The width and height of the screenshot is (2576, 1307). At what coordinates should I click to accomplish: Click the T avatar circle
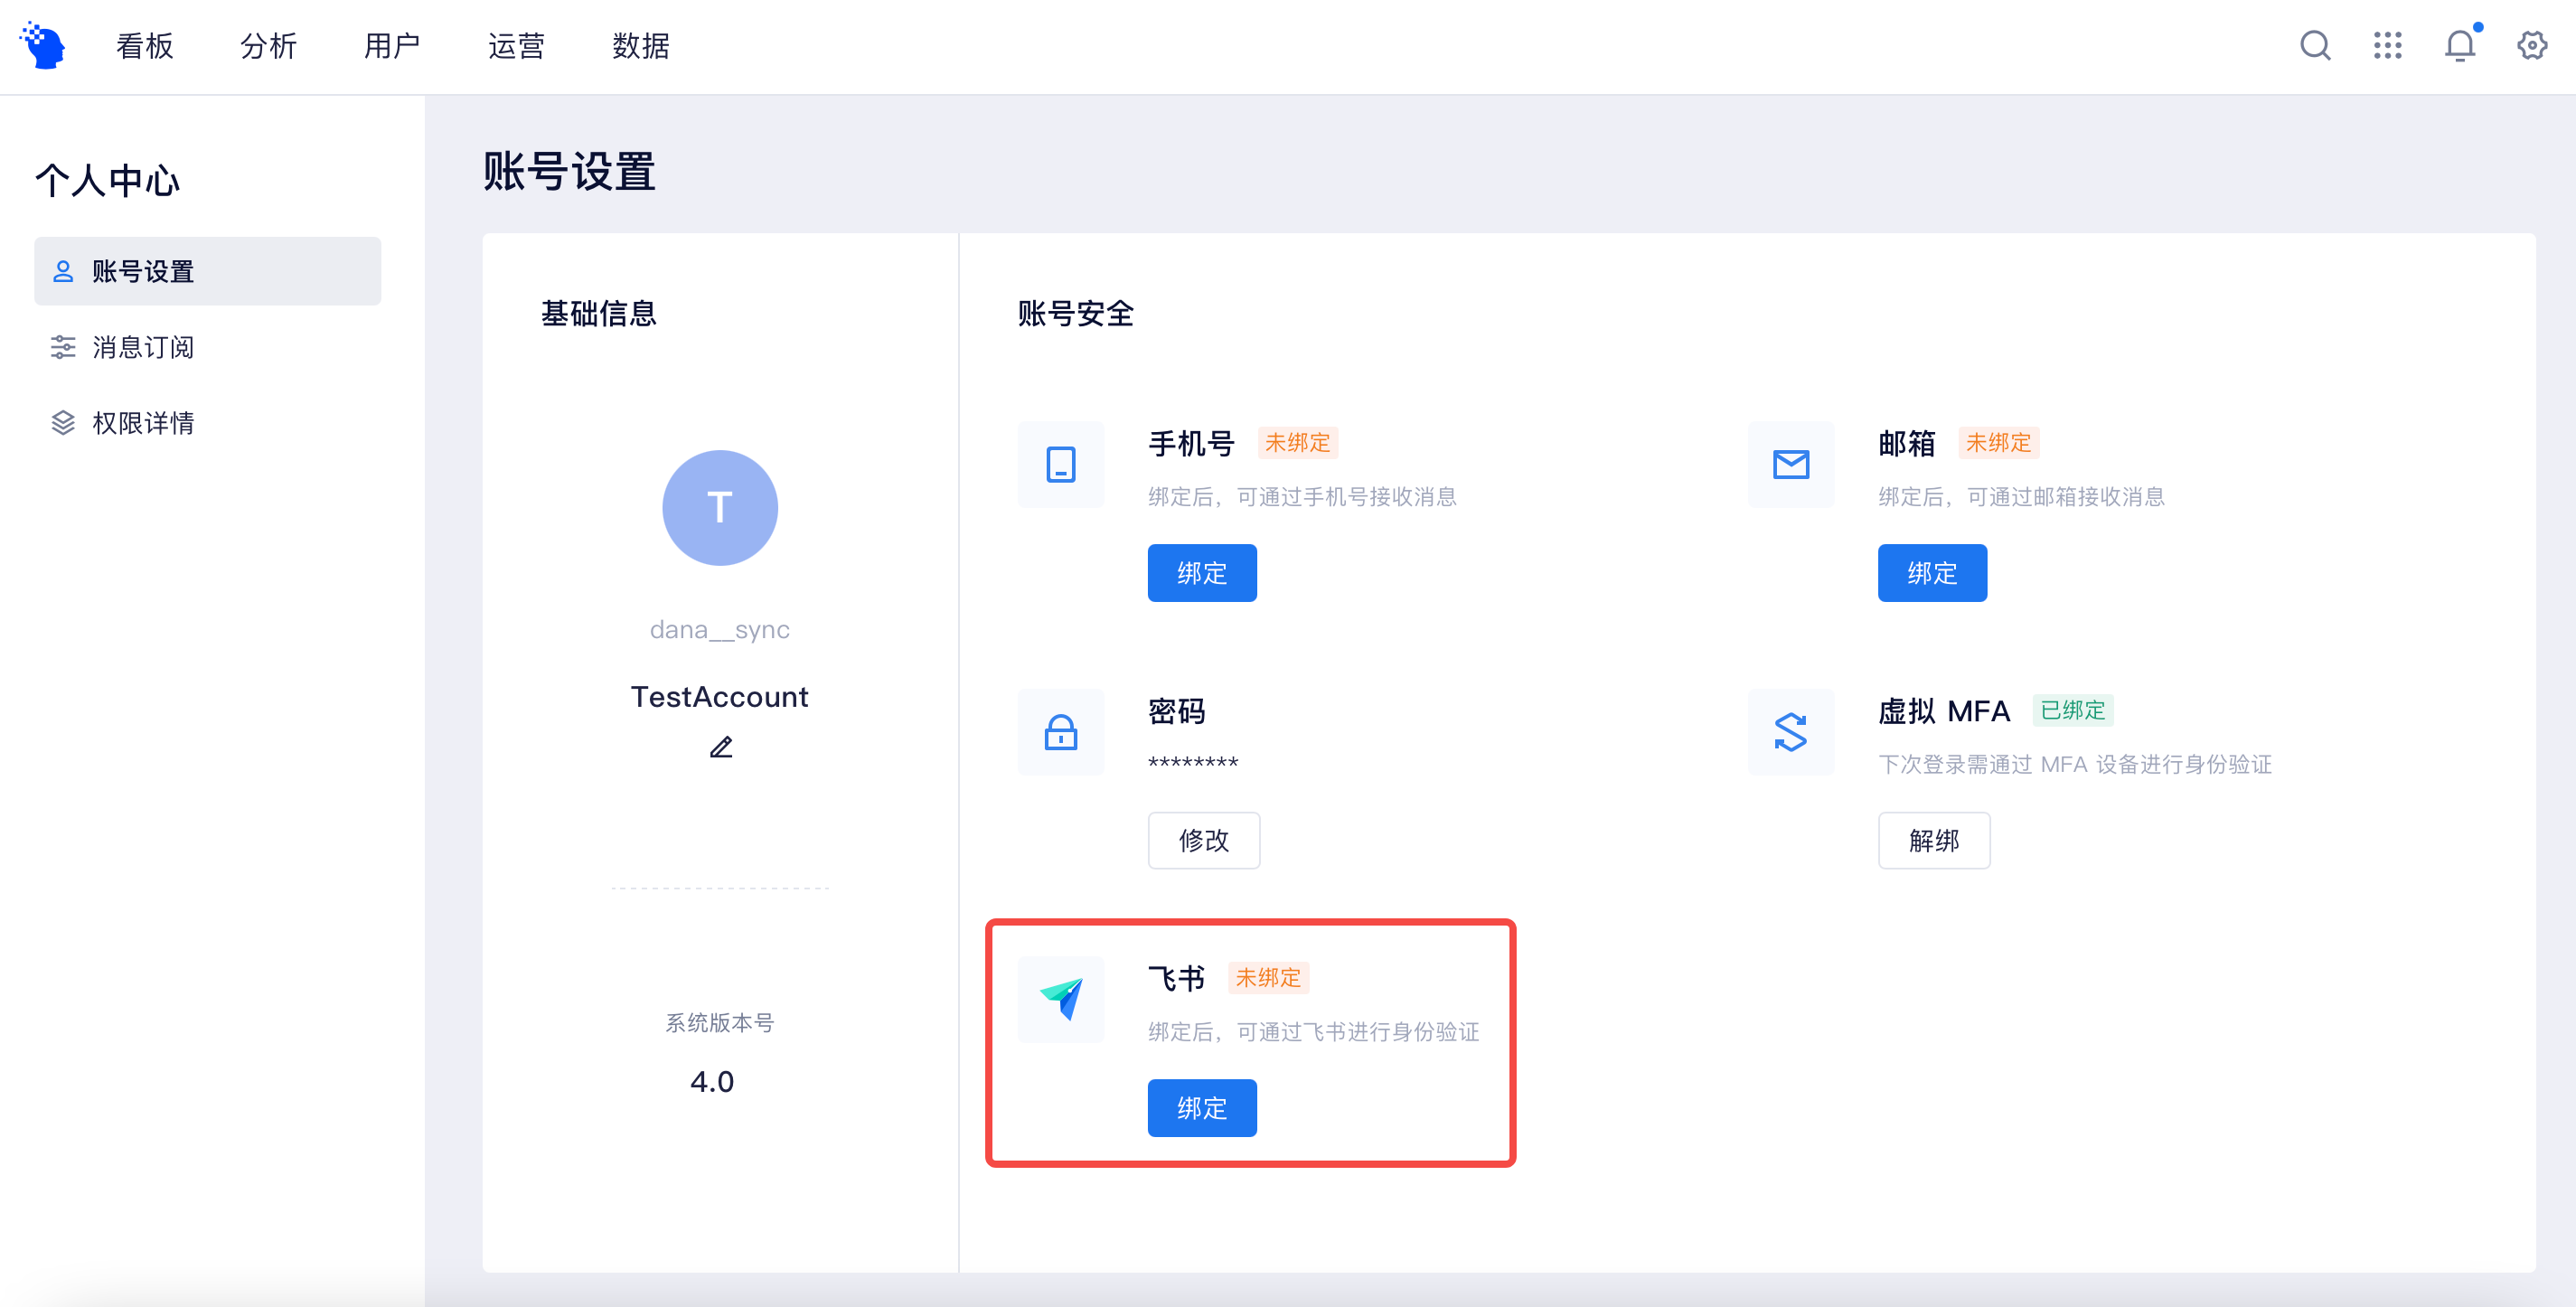720,508
